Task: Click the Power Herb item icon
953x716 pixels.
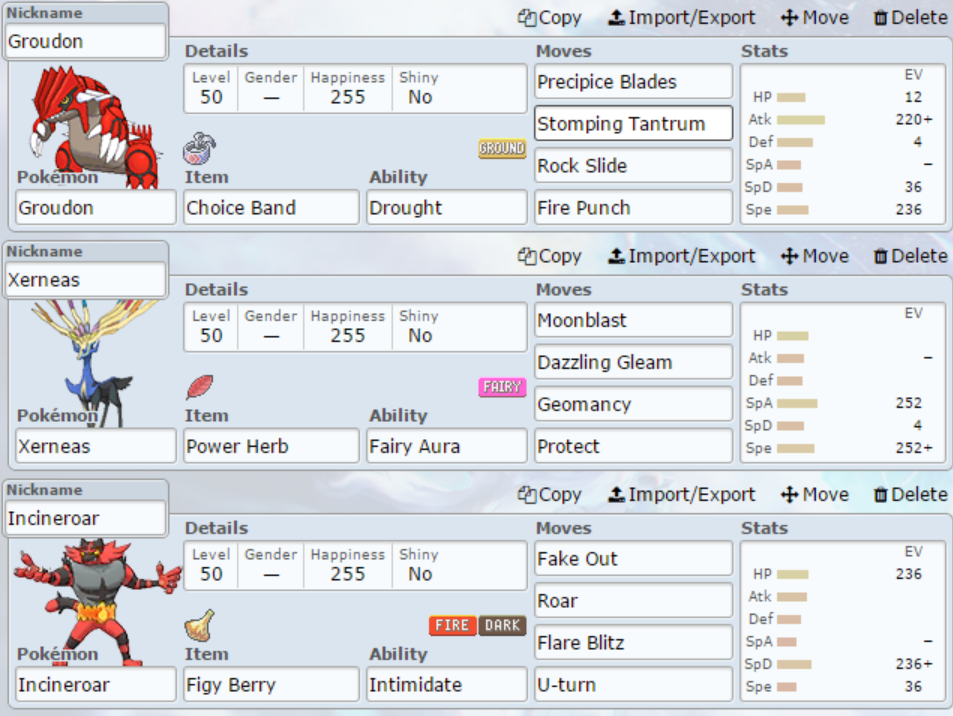Action: click(x=199, y=387)
